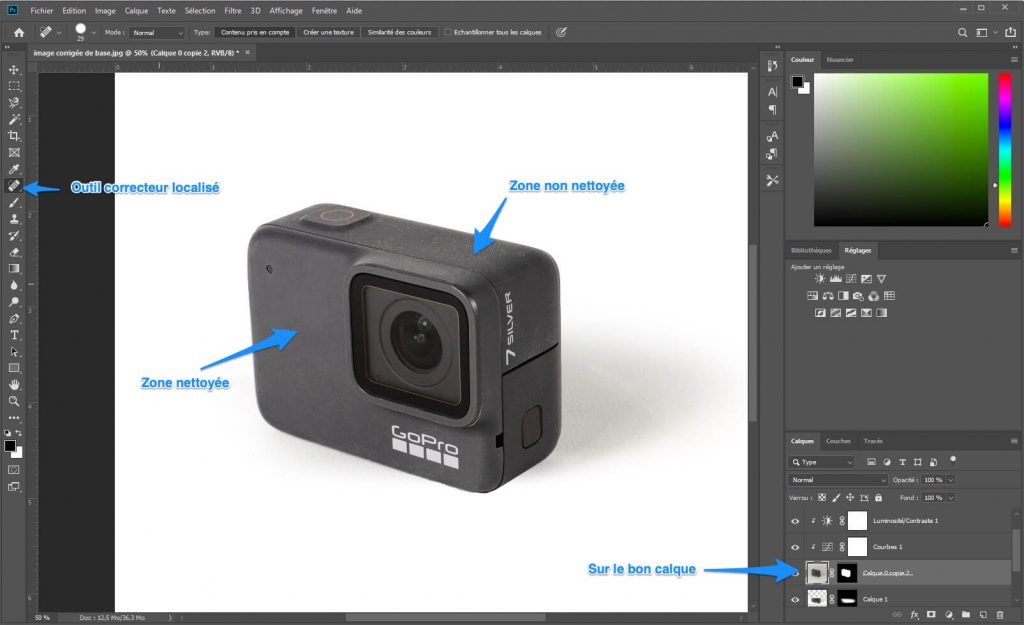The width and height of the screenshot is (1024, 625).
Task: Select the Rectangular Marquee tool
Action: point(14,86)
